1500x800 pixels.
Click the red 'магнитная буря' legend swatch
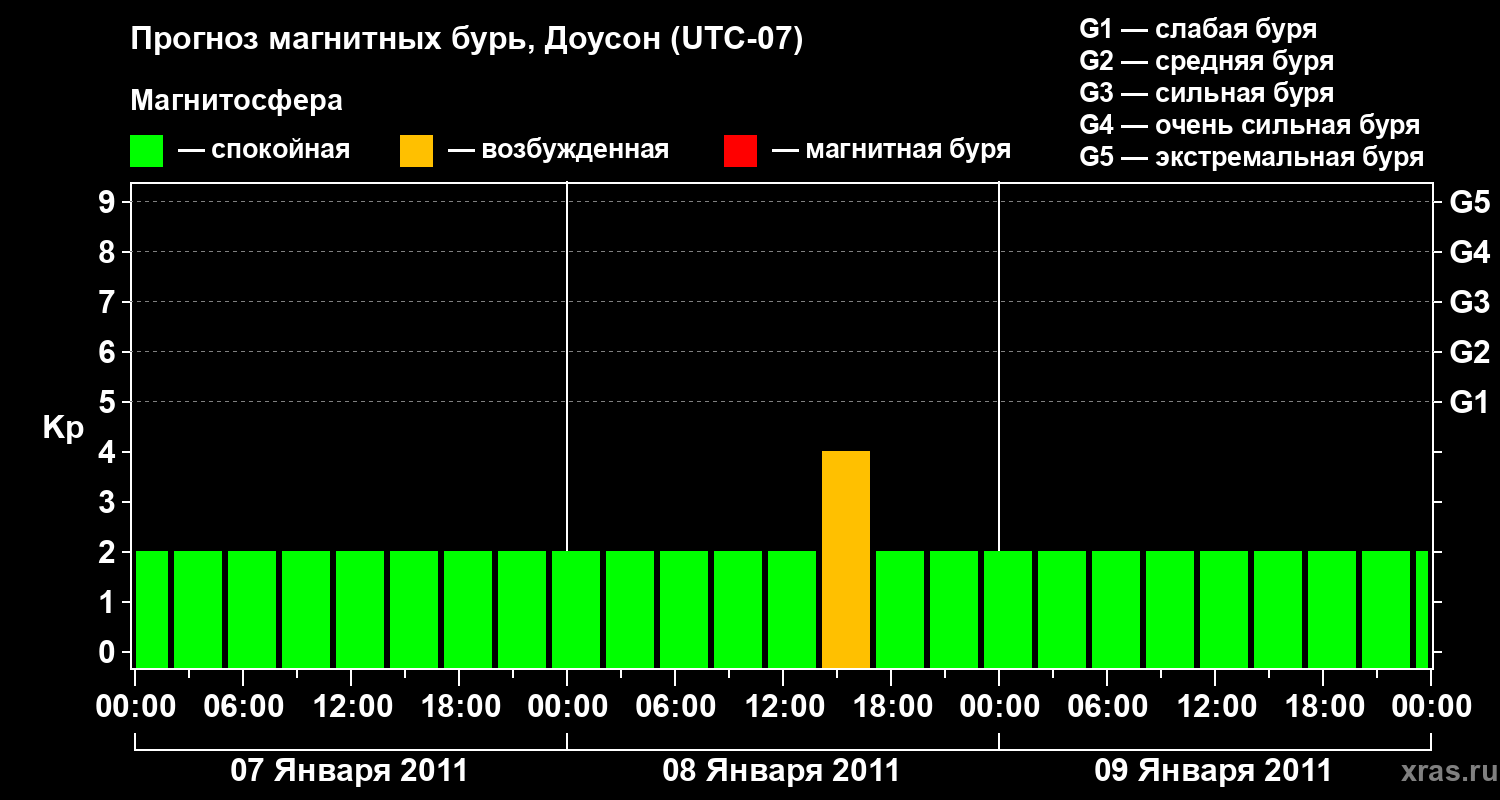pyautogui.click(x=740, y=151)
